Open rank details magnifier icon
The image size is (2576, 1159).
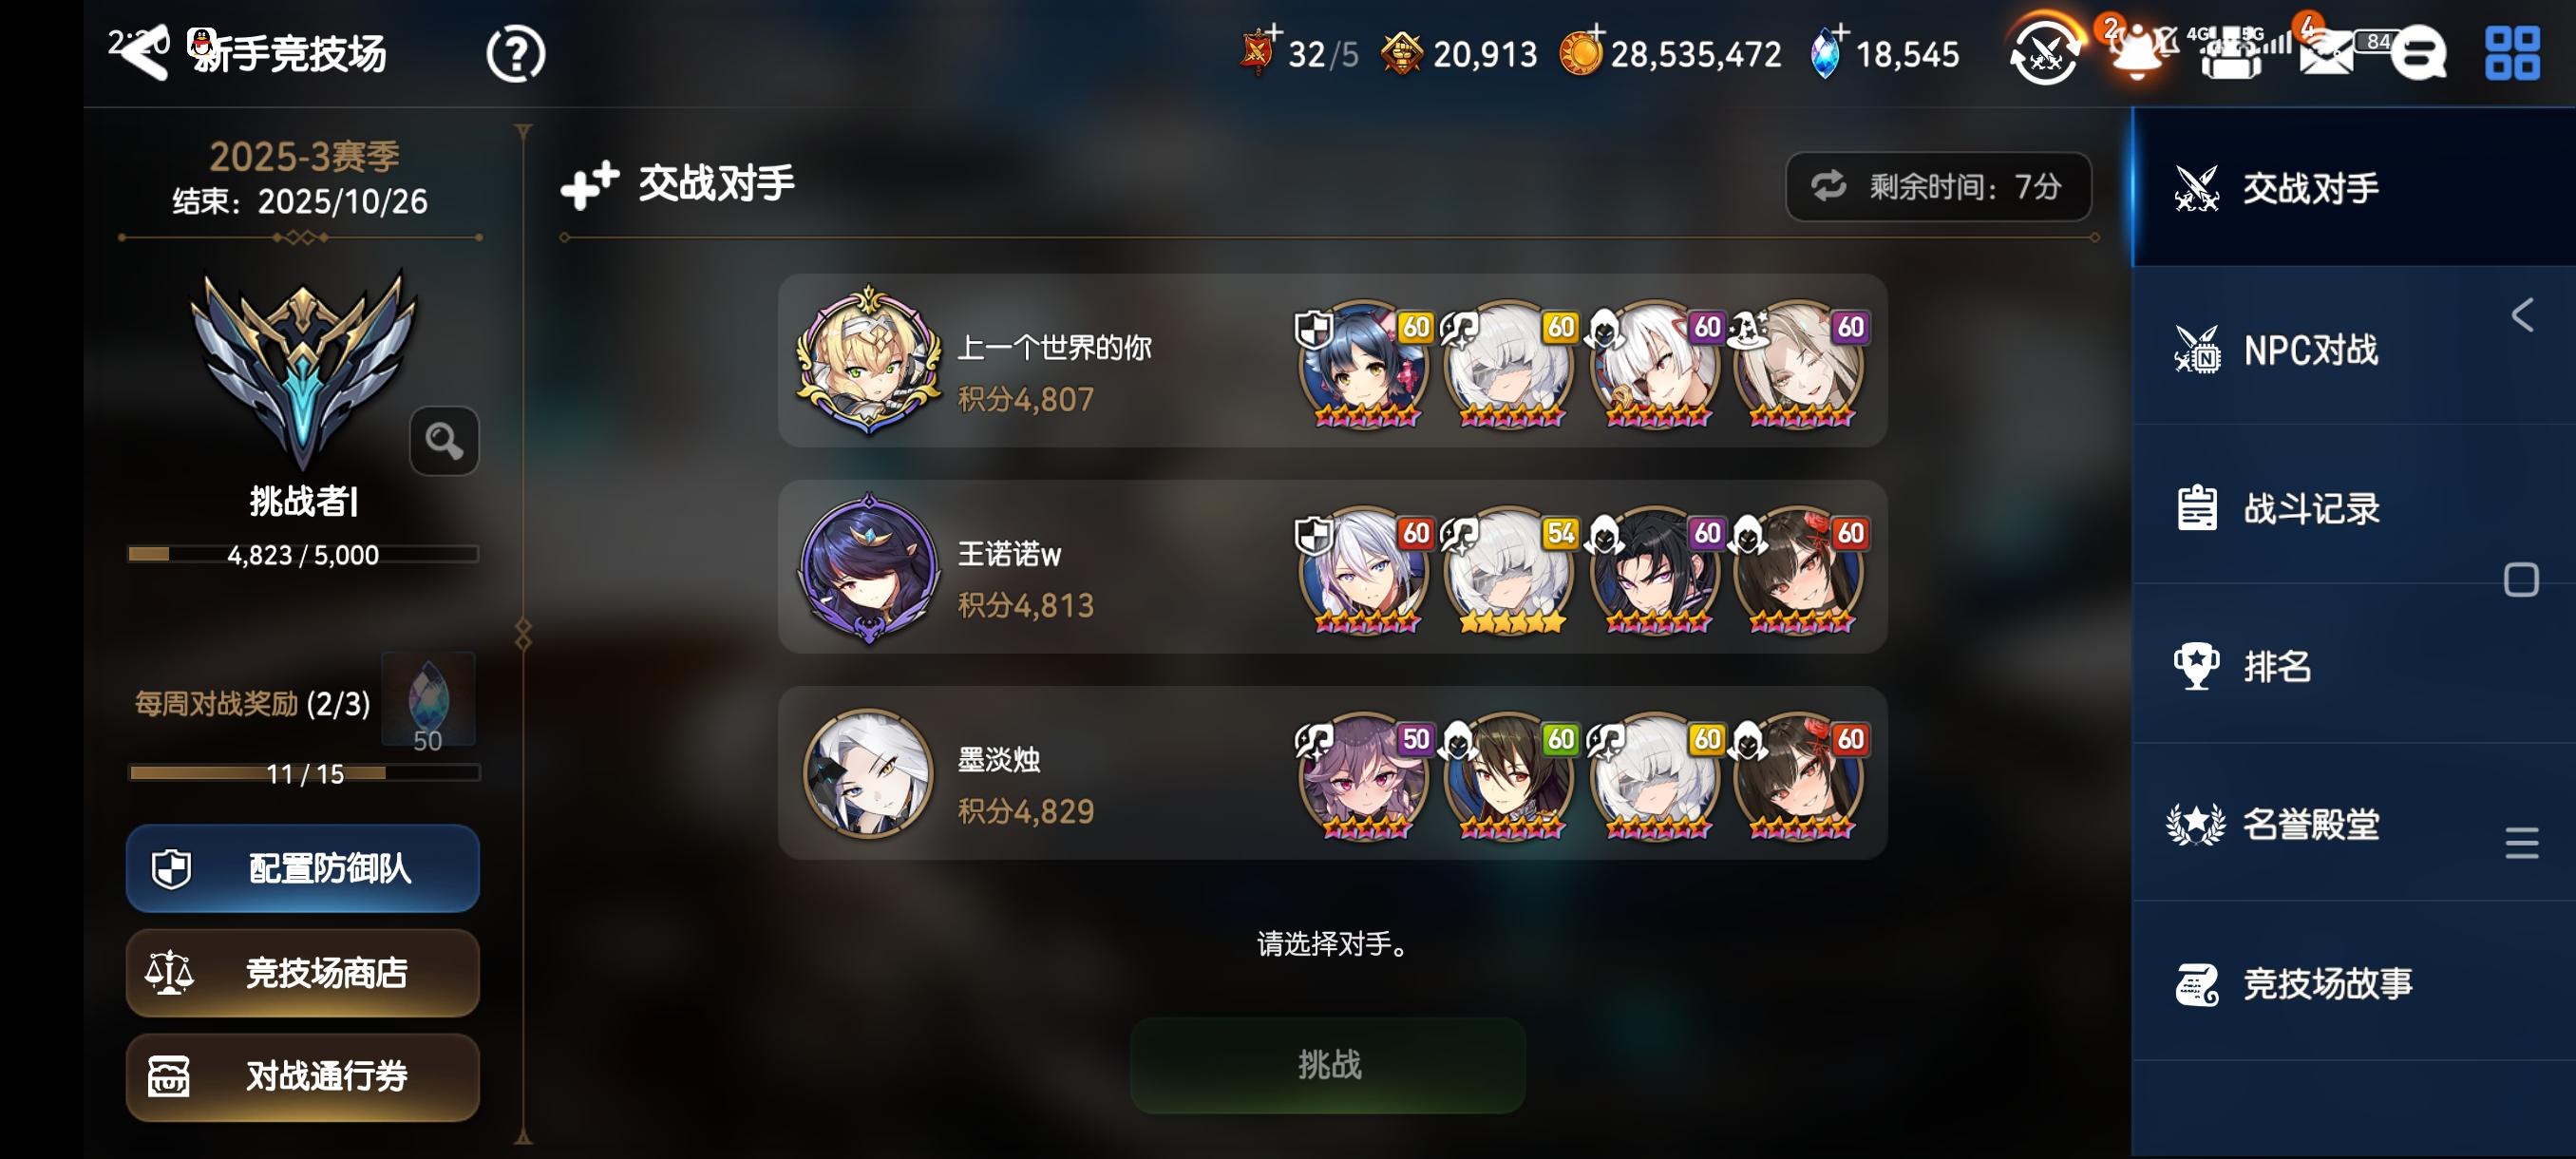pos(444,440)
